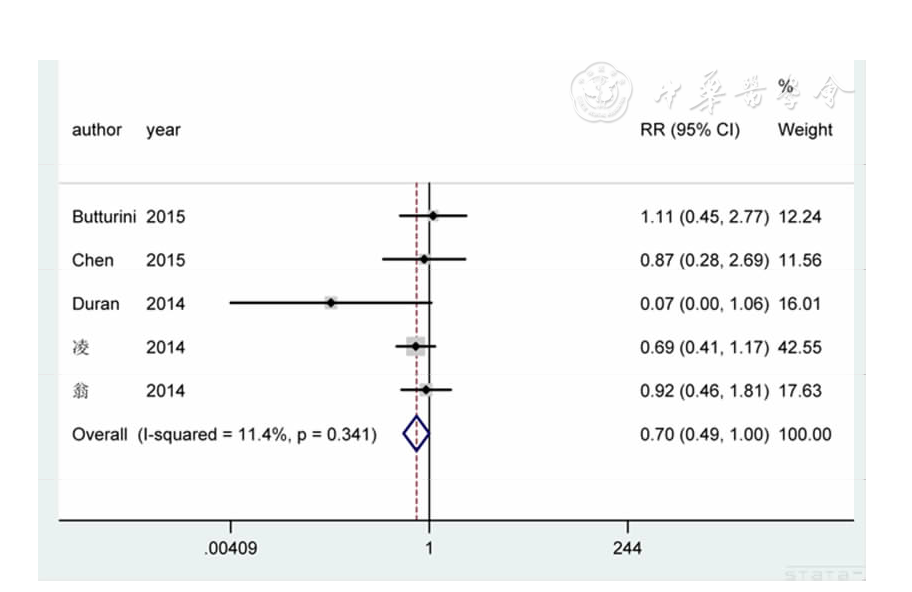The image size is (912, 592).
Task: Click the 'RR (95% CI)' column header
Action: [x=690, y=130]
